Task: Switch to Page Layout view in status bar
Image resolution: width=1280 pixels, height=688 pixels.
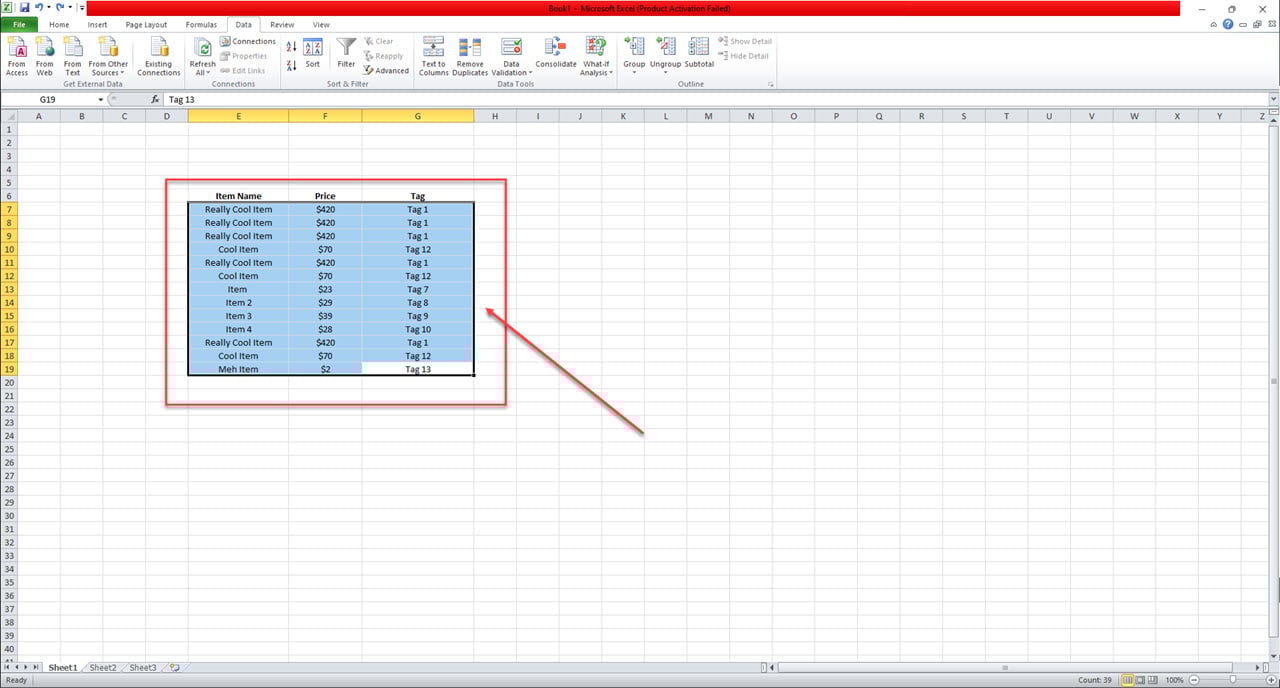Action: 1140,680
